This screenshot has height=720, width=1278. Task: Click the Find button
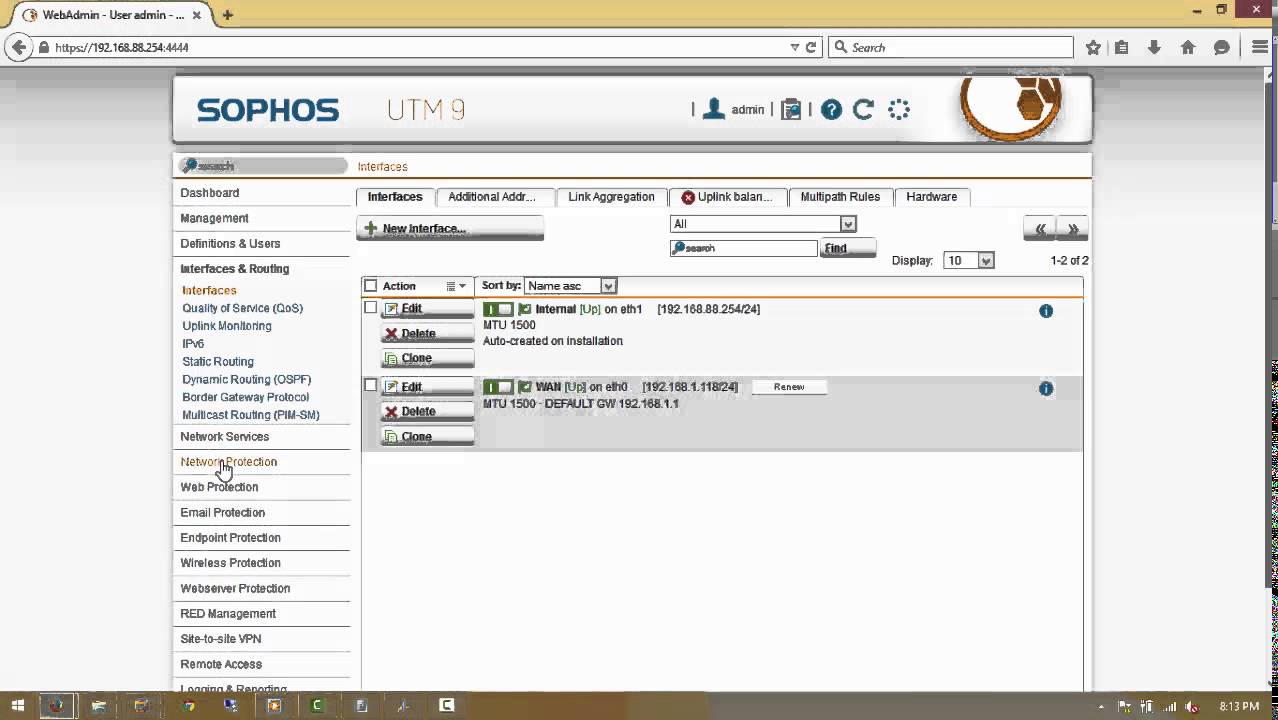pyautogui.click(x=847, y=248)
